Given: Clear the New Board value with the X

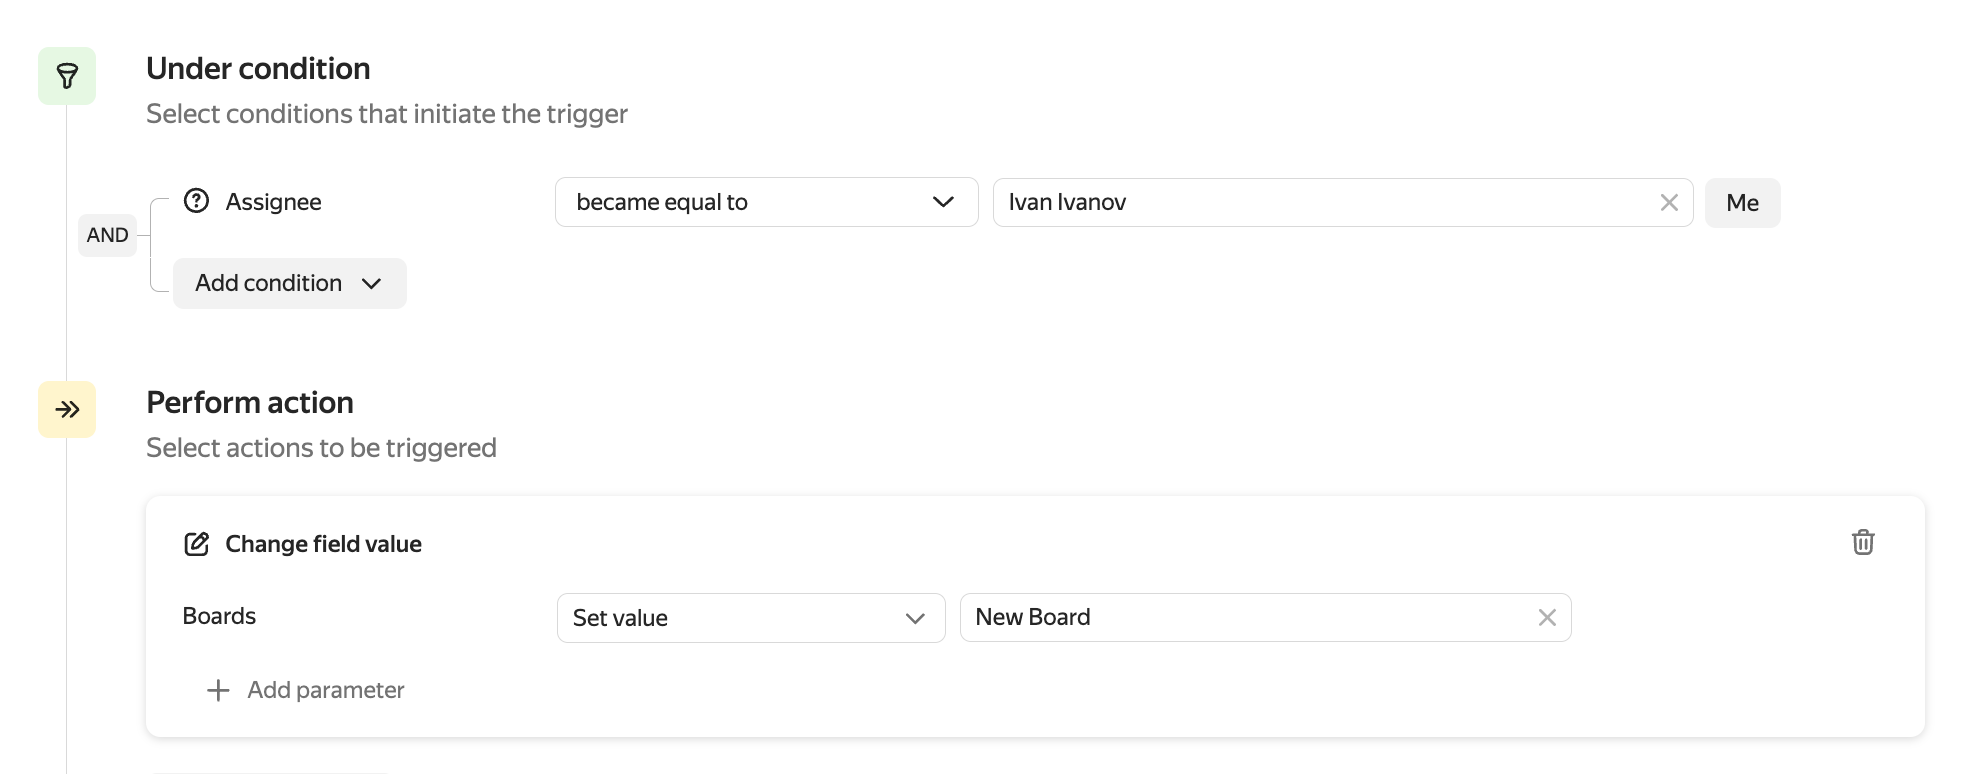Looking at the screenshot, I should pyautogui.click(x=1547, y=618).
